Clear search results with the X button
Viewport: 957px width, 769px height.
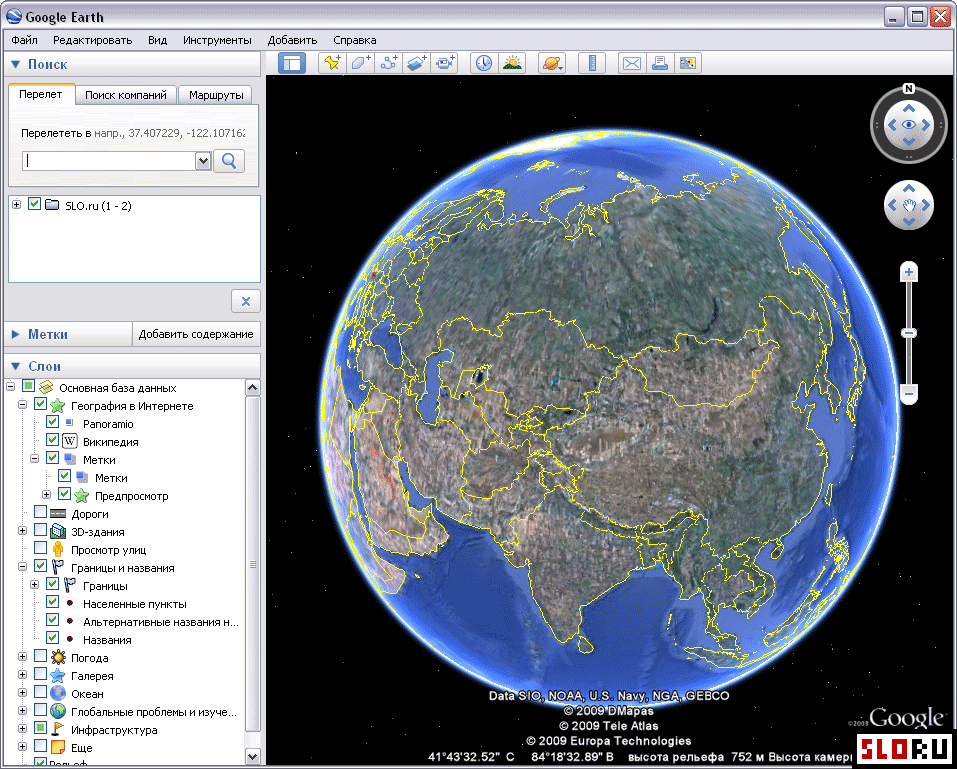tap(246, 301)
